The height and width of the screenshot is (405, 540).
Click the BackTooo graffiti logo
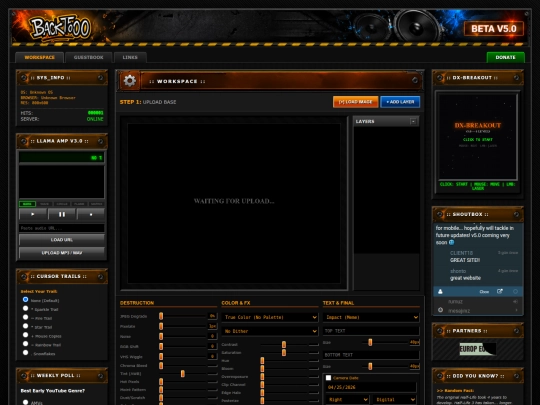click(60, 28)
